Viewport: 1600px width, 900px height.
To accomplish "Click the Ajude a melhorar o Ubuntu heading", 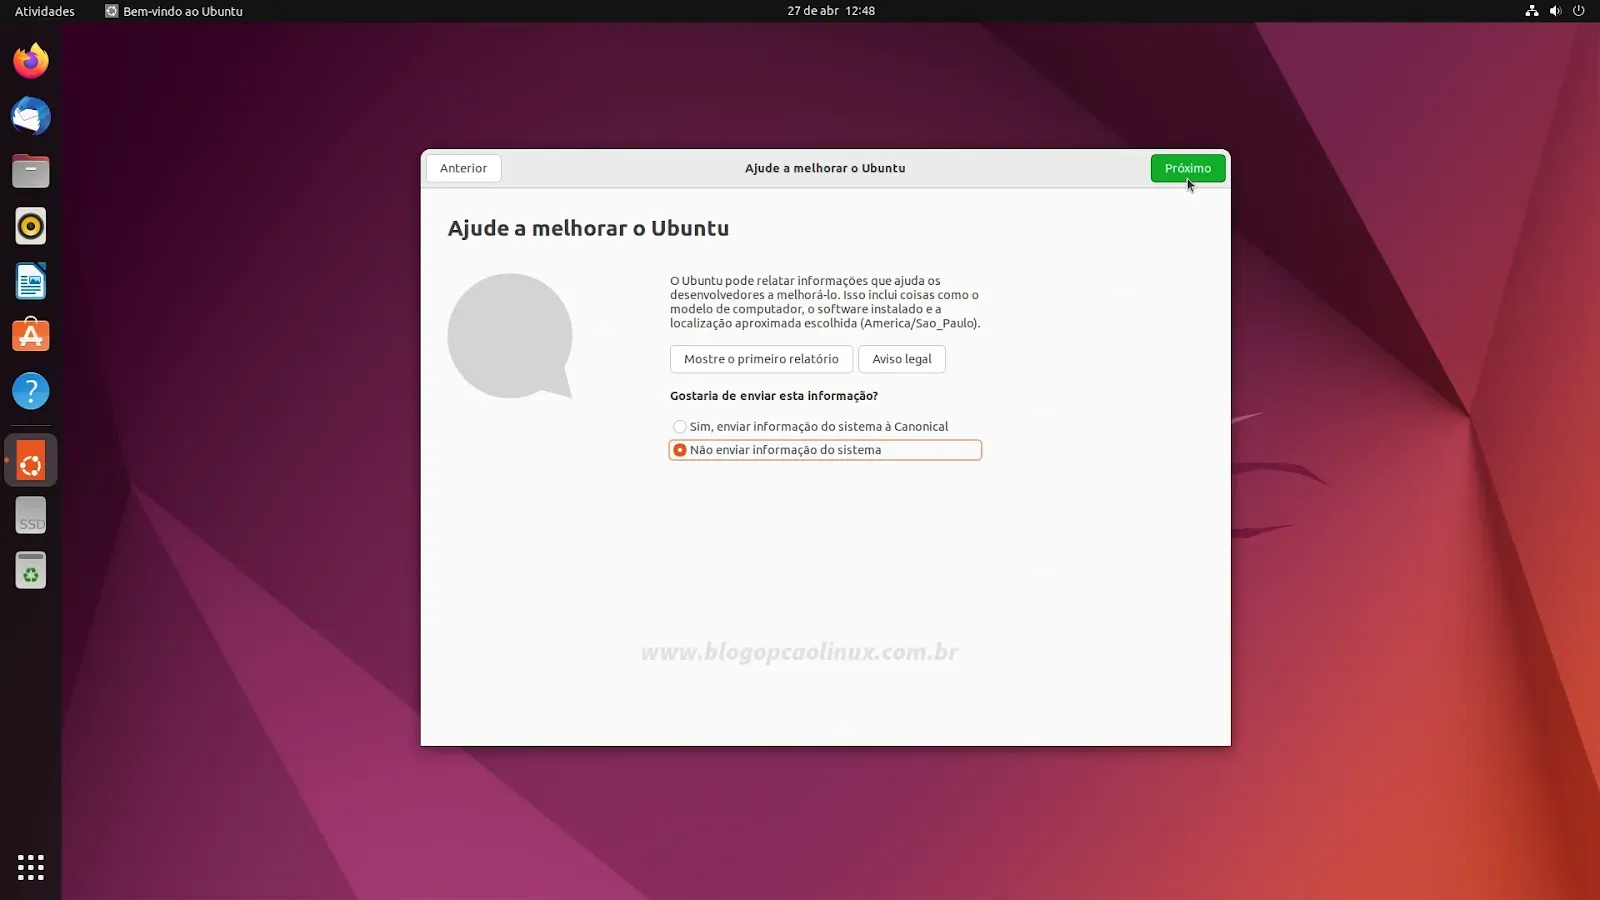I will [588, 228].
